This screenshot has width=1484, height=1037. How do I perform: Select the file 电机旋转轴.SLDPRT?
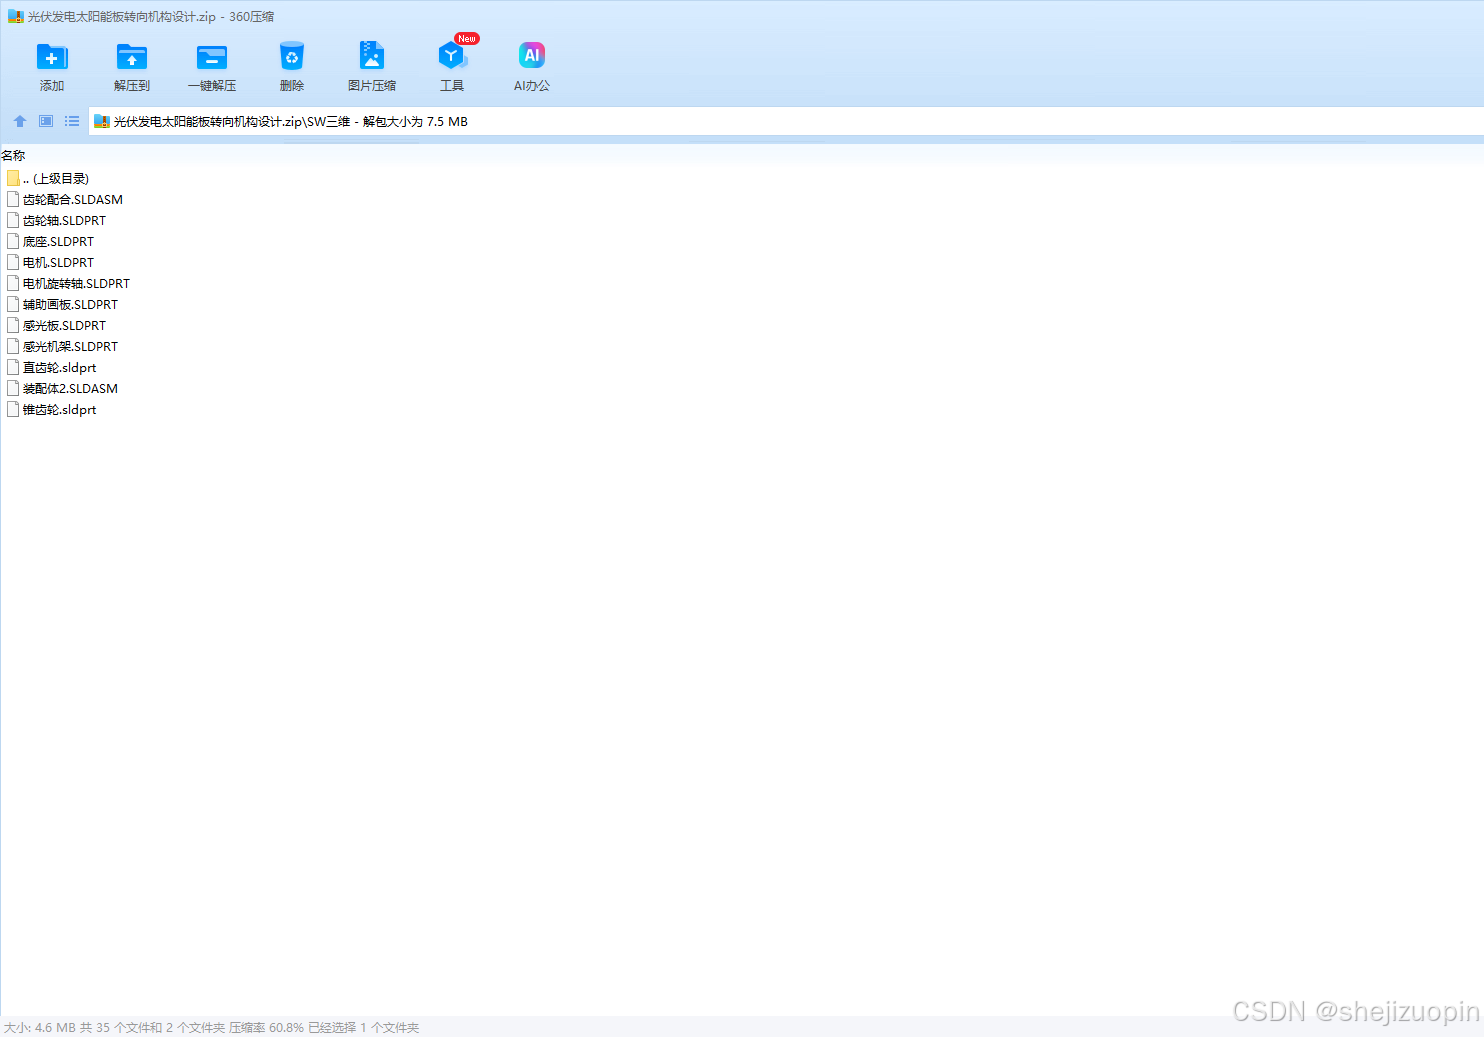coord(76,284)
